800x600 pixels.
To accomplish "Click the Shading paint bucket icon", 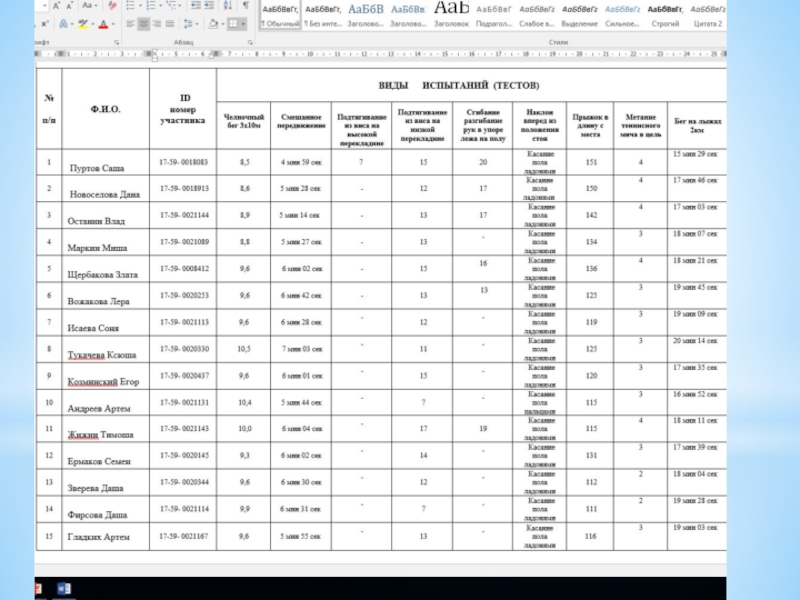I will click(214, 23).
